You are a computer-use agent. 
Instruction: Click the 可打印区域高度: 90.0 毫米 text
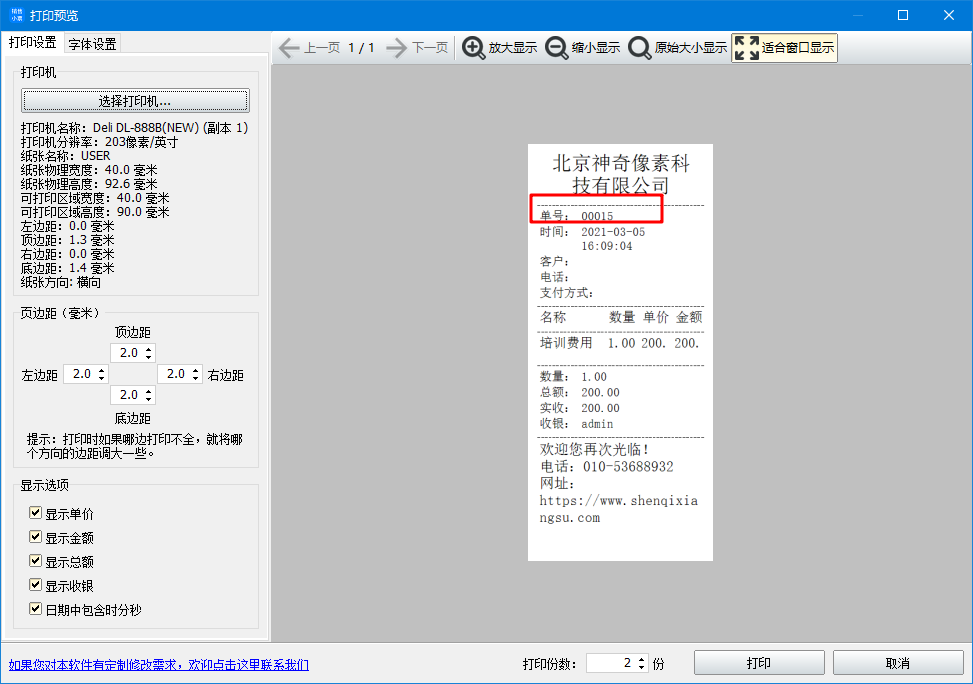point(95,212)
